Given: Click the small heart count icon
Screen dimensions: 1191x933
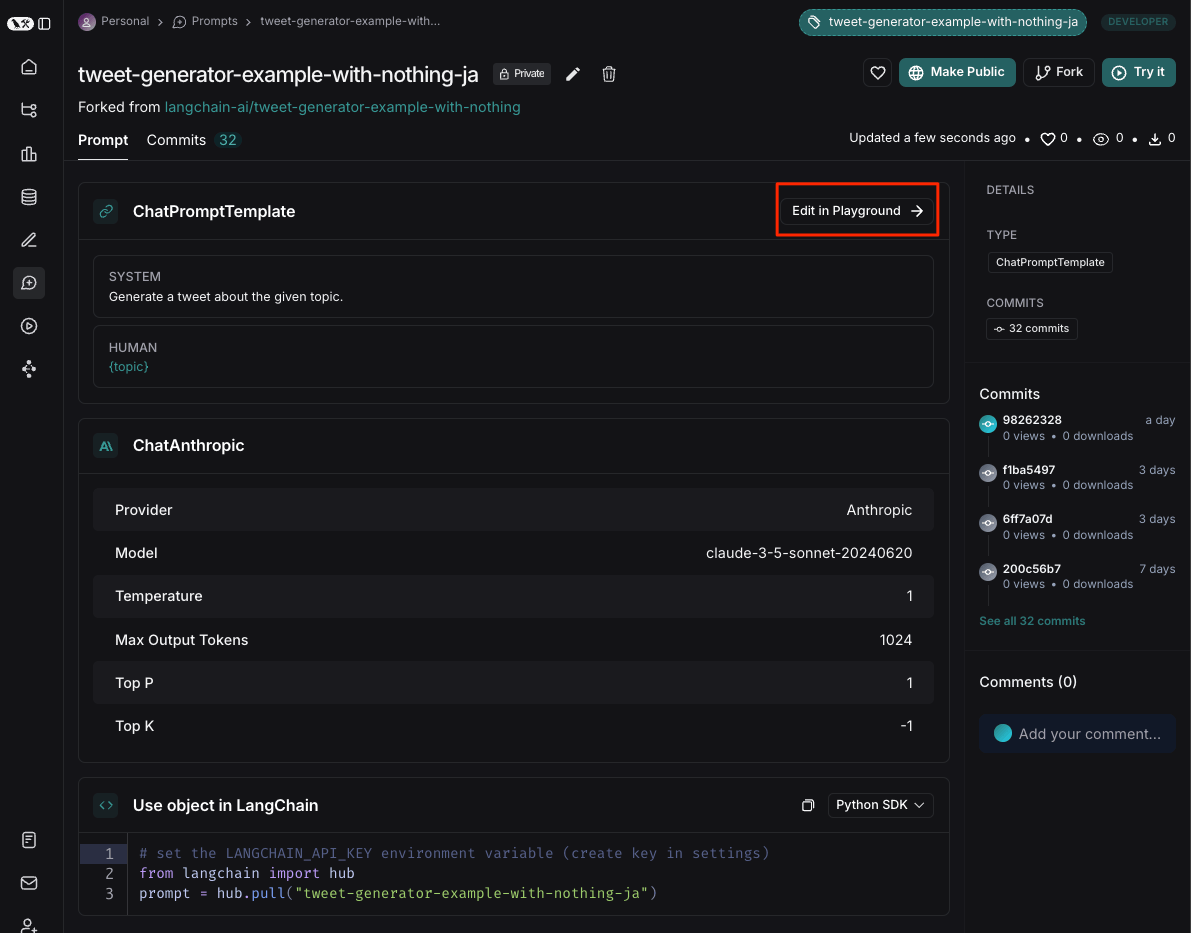Looking at the screenshot, I should 1047,139.
